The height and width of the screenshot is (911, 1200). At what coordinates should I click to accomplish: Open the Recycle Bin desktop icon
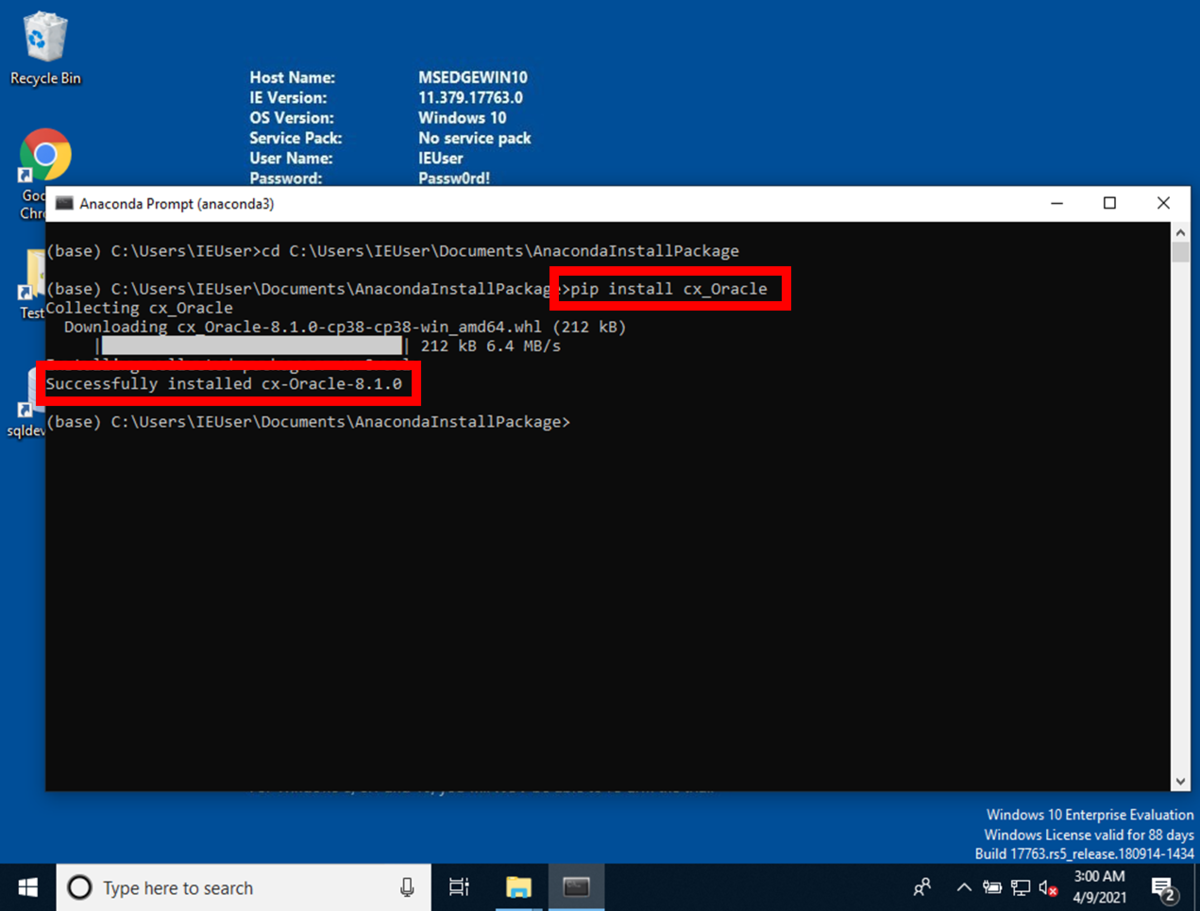click(45, 48)
